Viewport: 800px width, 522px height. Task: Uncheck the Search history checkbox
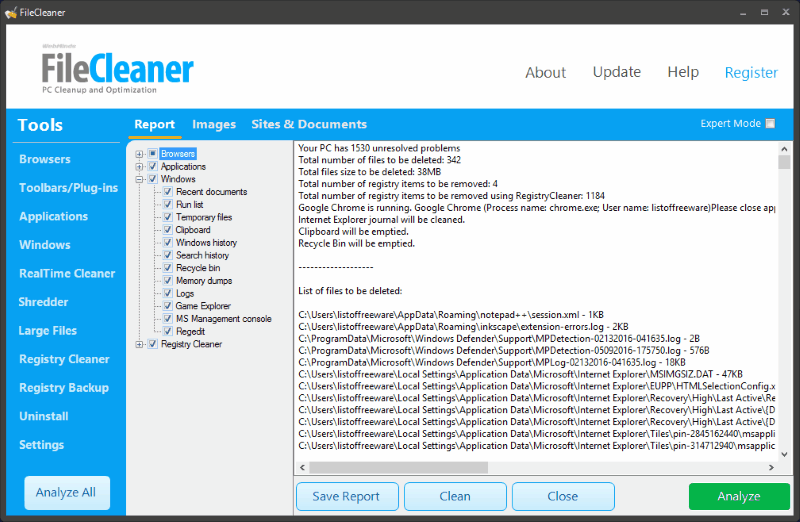(x=168, y=255)
